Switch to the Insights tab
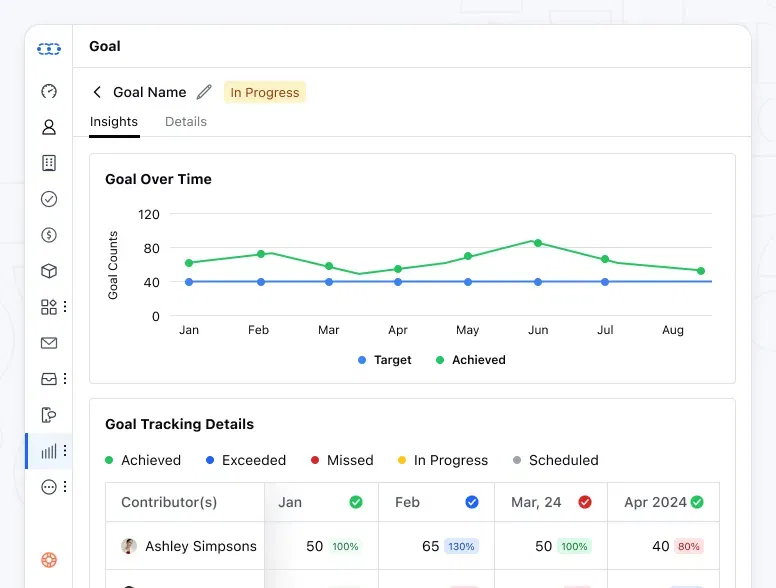This screenshot has height=588, width=776. (114, 122)
